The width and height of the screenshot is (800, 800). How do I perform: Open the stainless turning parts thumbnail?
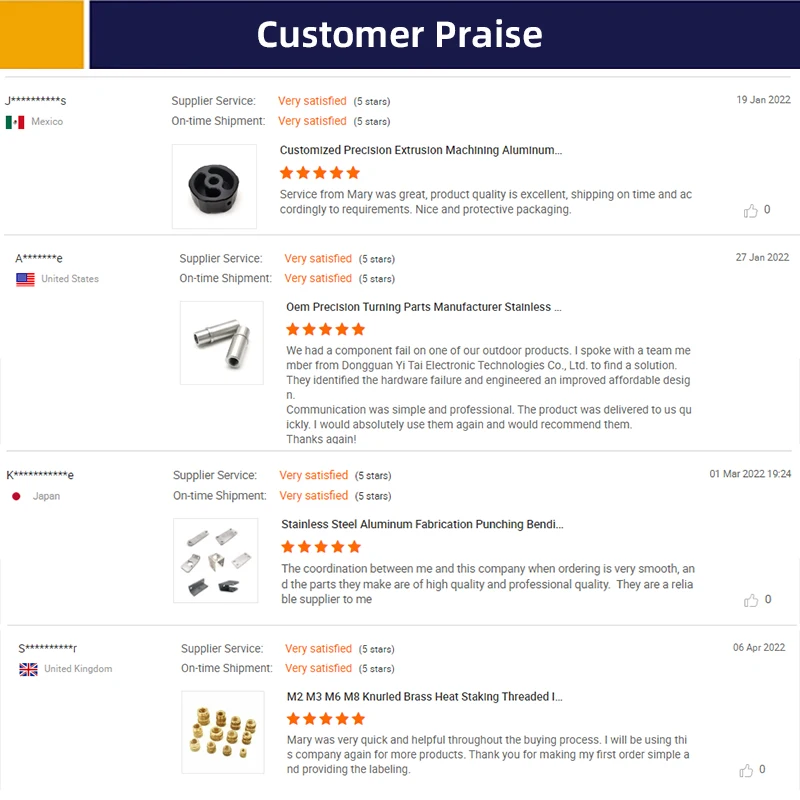[221, 343]
